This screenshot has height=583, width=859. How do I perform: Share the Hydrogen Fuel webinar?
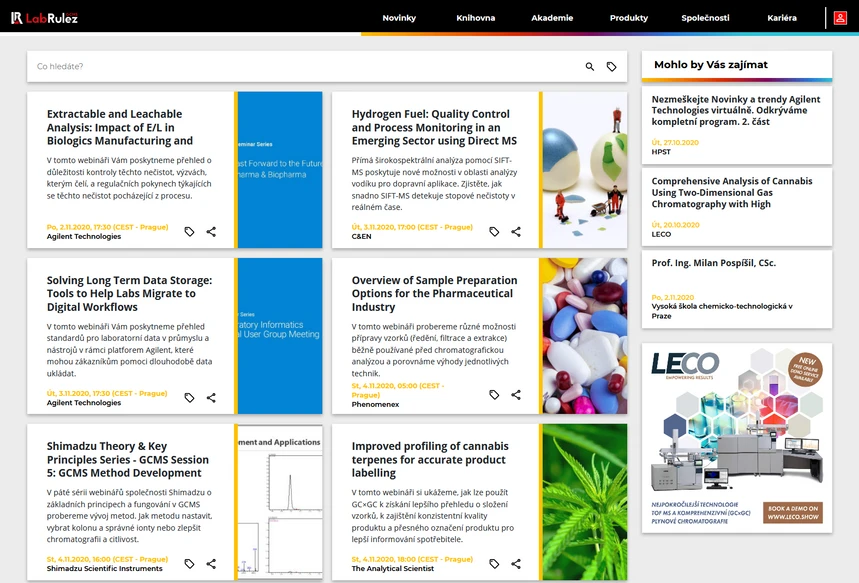point(516,232)
